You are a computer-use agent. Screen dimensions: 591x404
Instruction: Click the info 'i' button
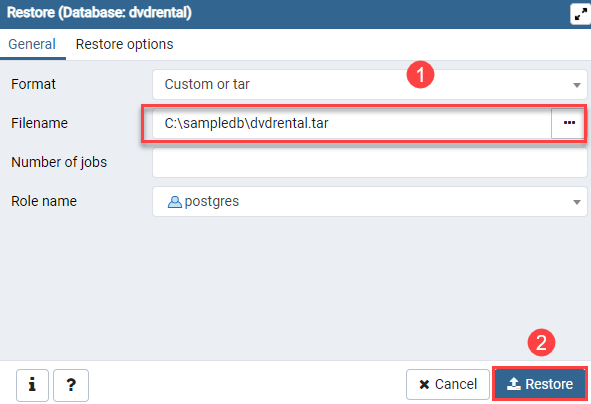coord(32,385)
